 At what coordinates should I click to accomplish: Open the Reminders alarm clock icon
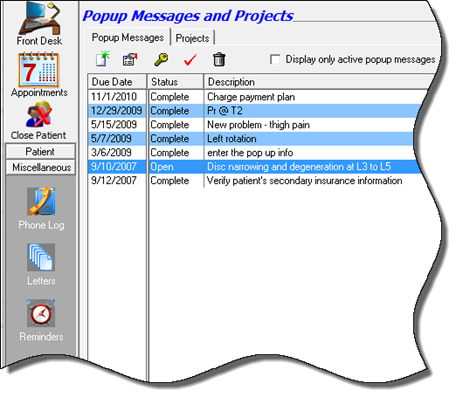41,313
